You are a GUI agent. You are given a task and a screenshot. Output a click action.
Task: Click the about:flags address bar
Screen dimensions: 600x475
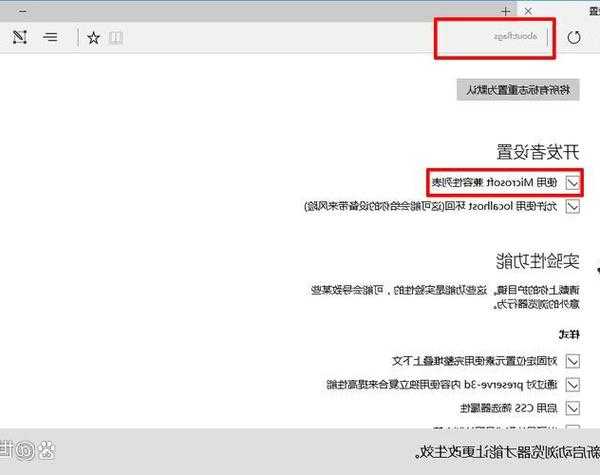(x=501, y=37)
